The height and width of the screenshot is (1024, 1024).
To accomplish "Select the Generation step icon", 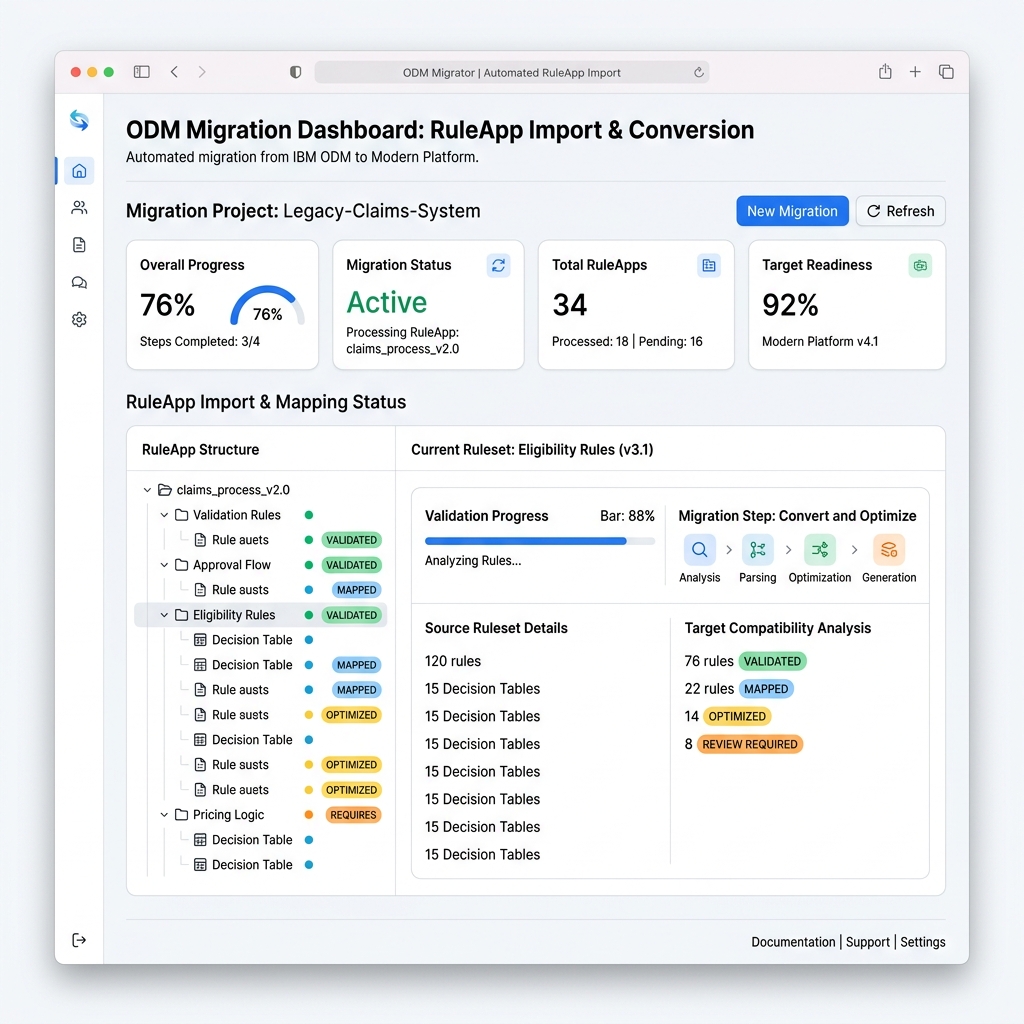I will click(x=889, y=550).
